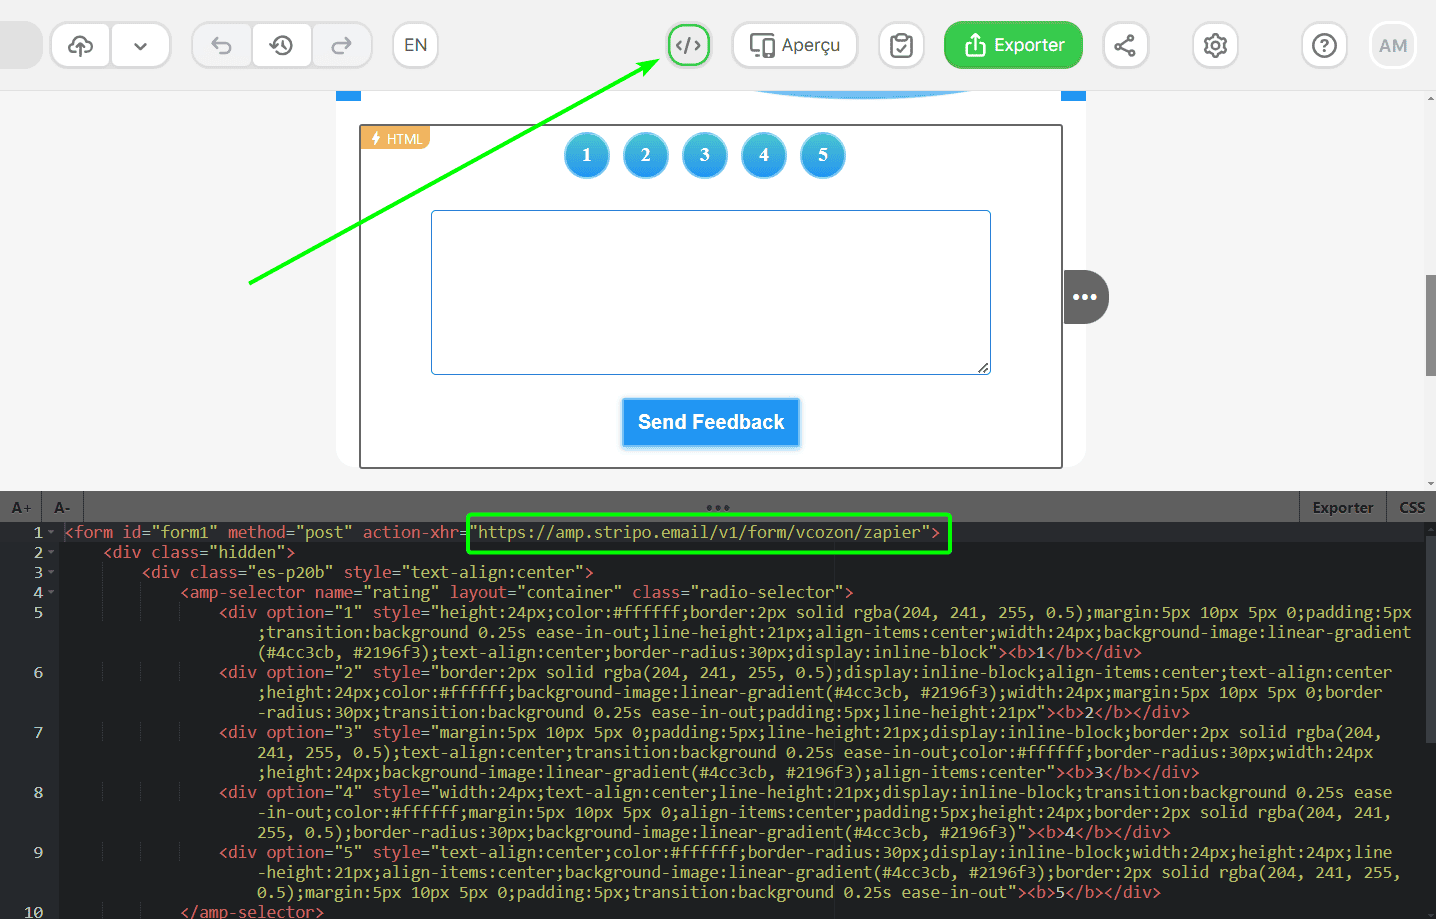1436x919 pixels.
Task: Select rating circle 4
Action: 764,155
